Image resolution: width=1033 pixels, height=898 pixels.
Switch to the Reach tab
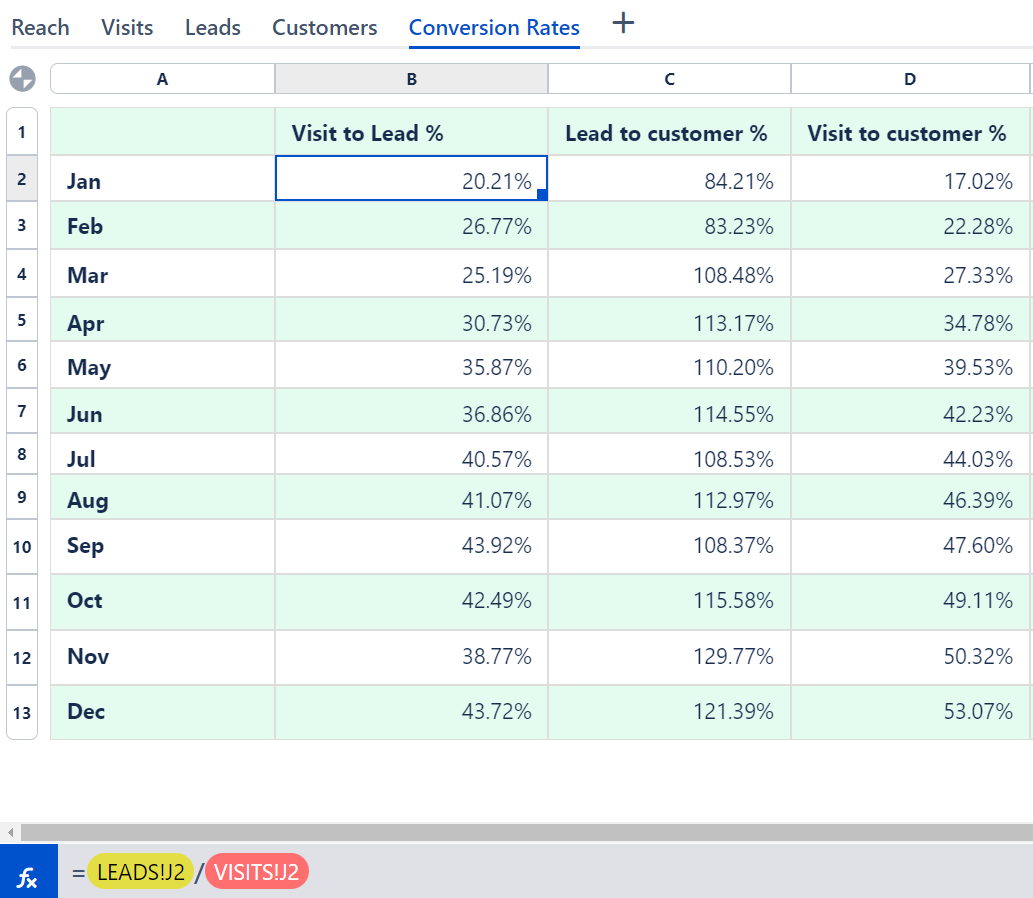point(40,27)
